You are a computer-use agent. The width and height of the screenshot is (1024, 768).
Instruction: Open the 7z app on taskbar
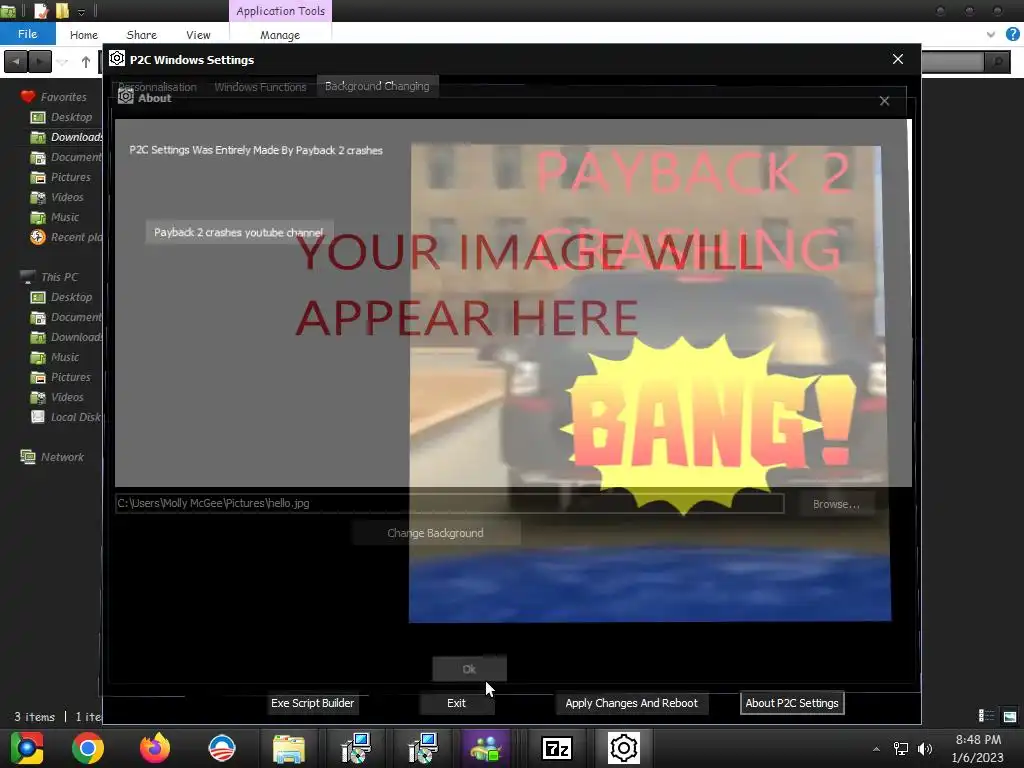click(557, 748)
